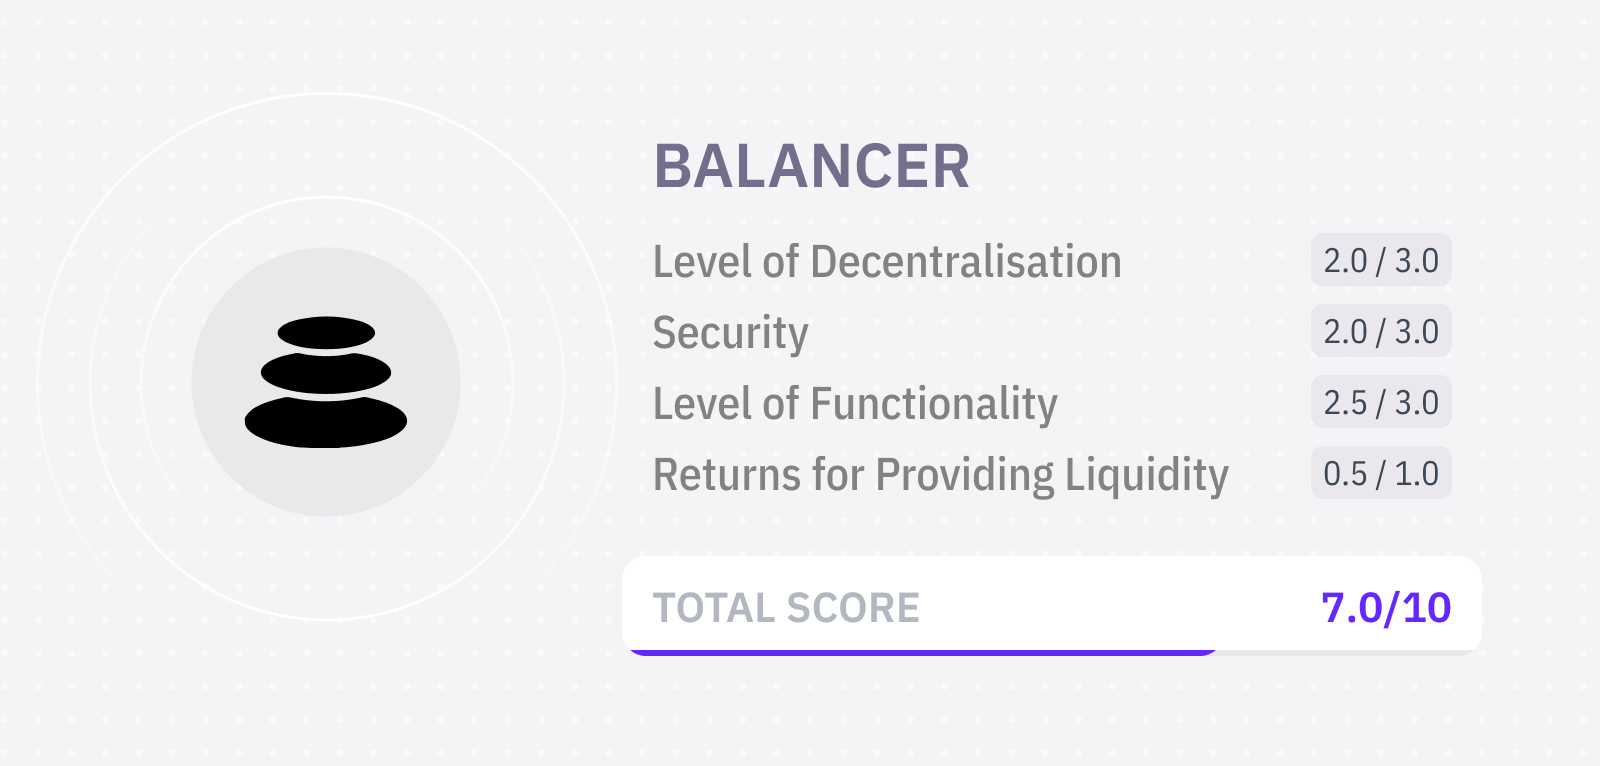Viewport: 1600px width, 766px height.
Task: Click the bottom stone of the Balancer logo
Action: (x=326, y=422)
